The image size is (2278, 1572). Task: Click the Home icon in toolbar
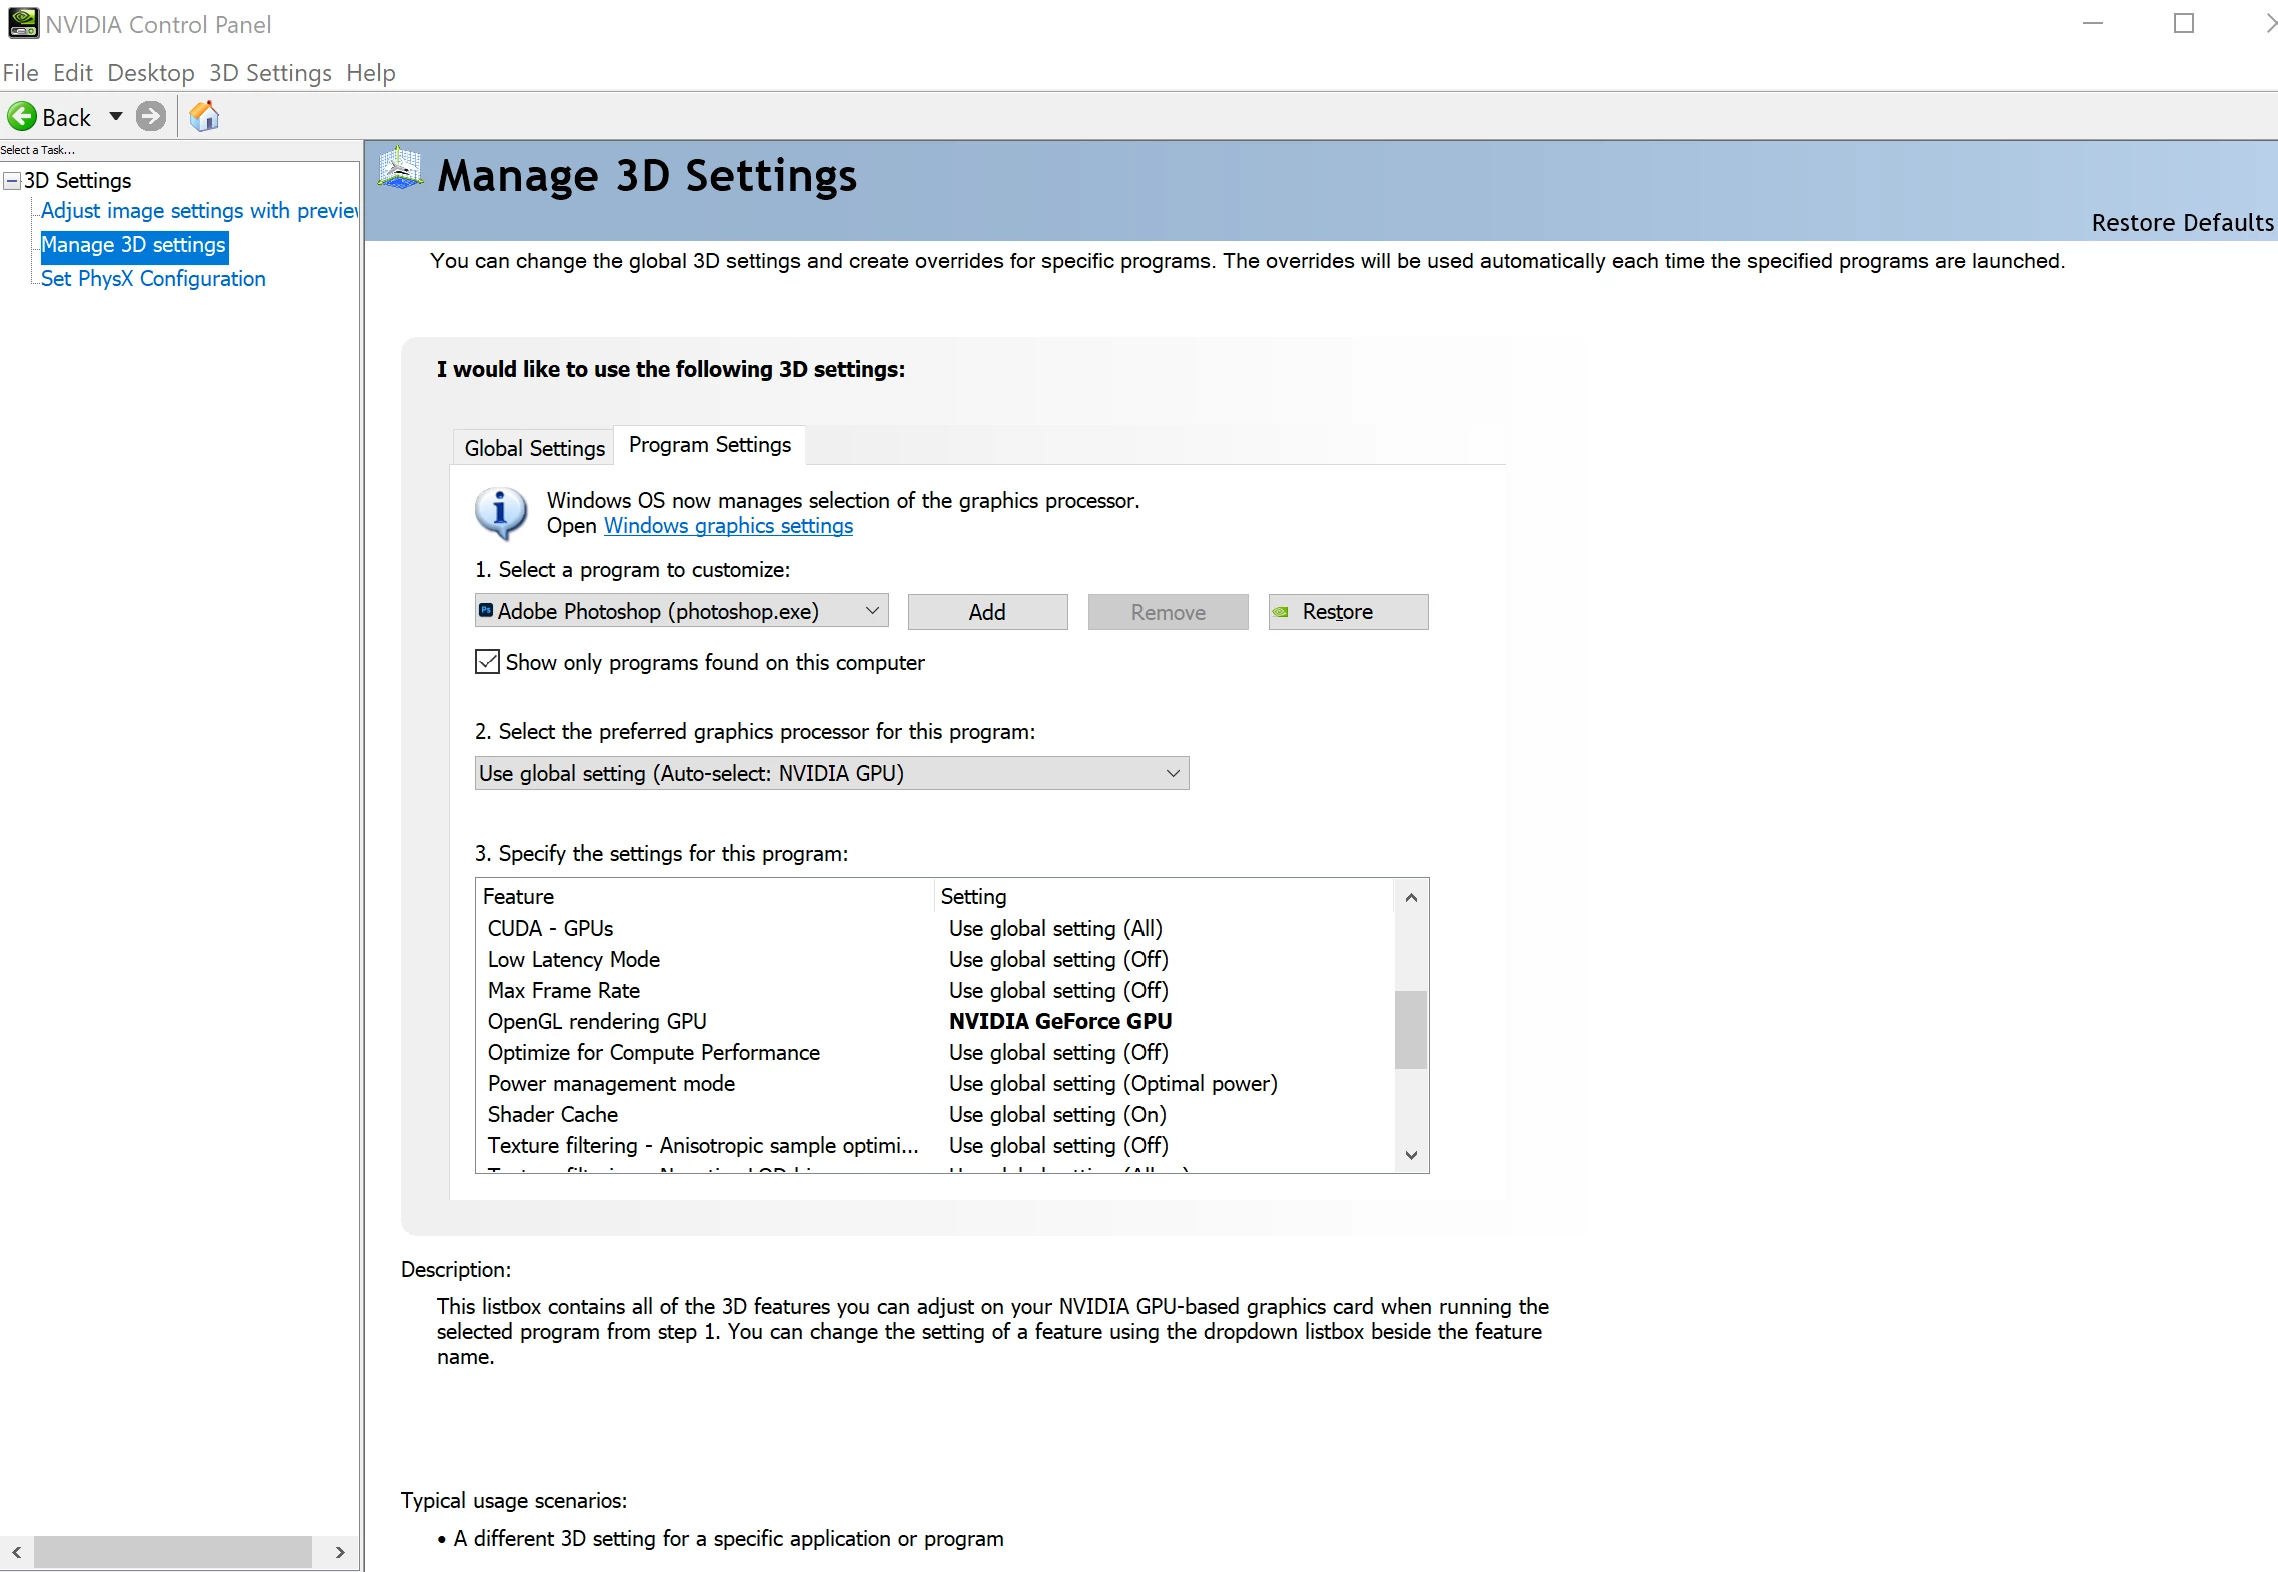(204, 117)
